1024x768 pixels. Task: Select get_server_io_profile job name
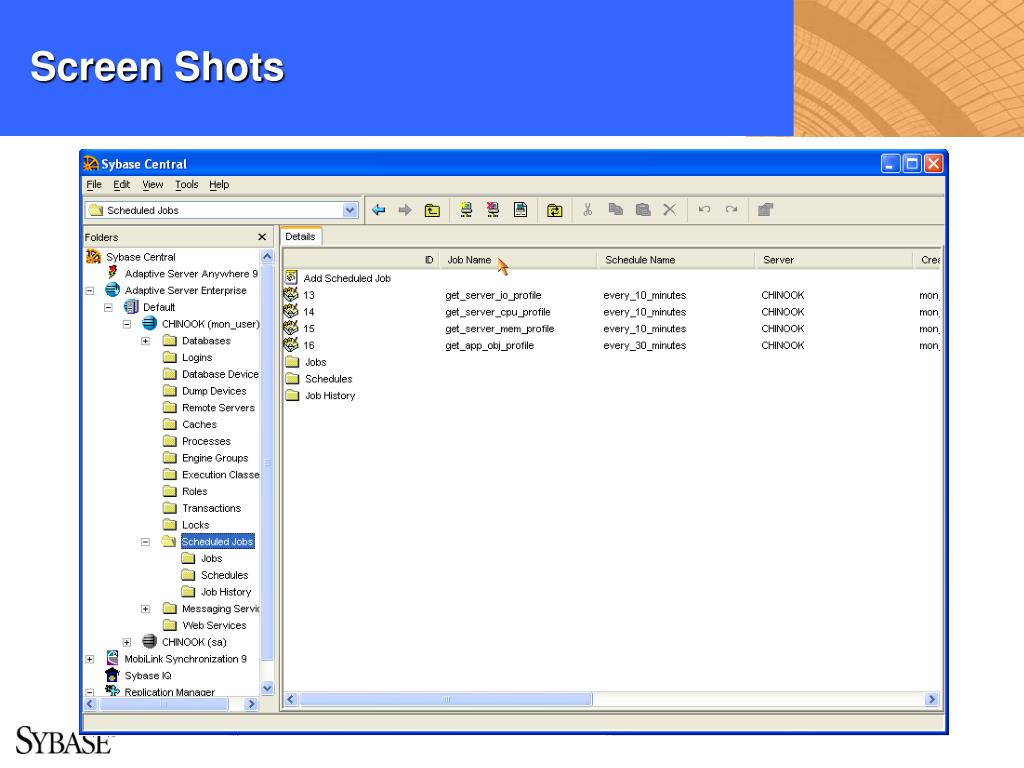[493, 295]
